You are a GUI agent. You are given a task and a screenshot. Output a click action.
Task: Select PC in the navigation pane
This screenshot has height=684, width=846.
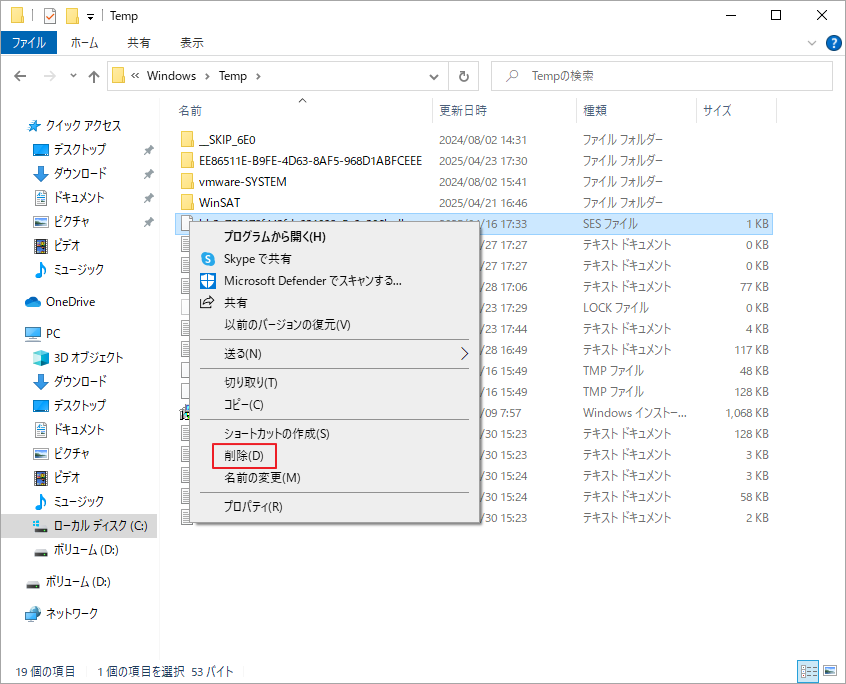coord(53,333)
